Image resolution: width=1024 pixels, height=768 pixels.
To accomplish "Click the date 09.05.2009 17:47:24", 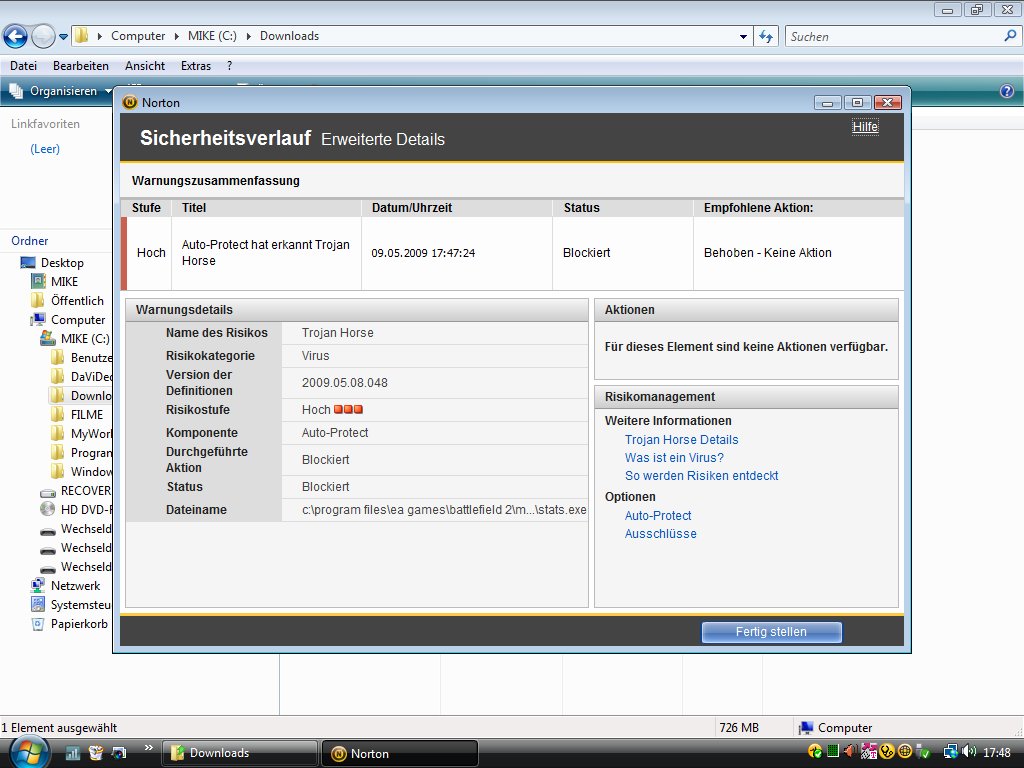I will pyautogui.click(x=423, y=253).
